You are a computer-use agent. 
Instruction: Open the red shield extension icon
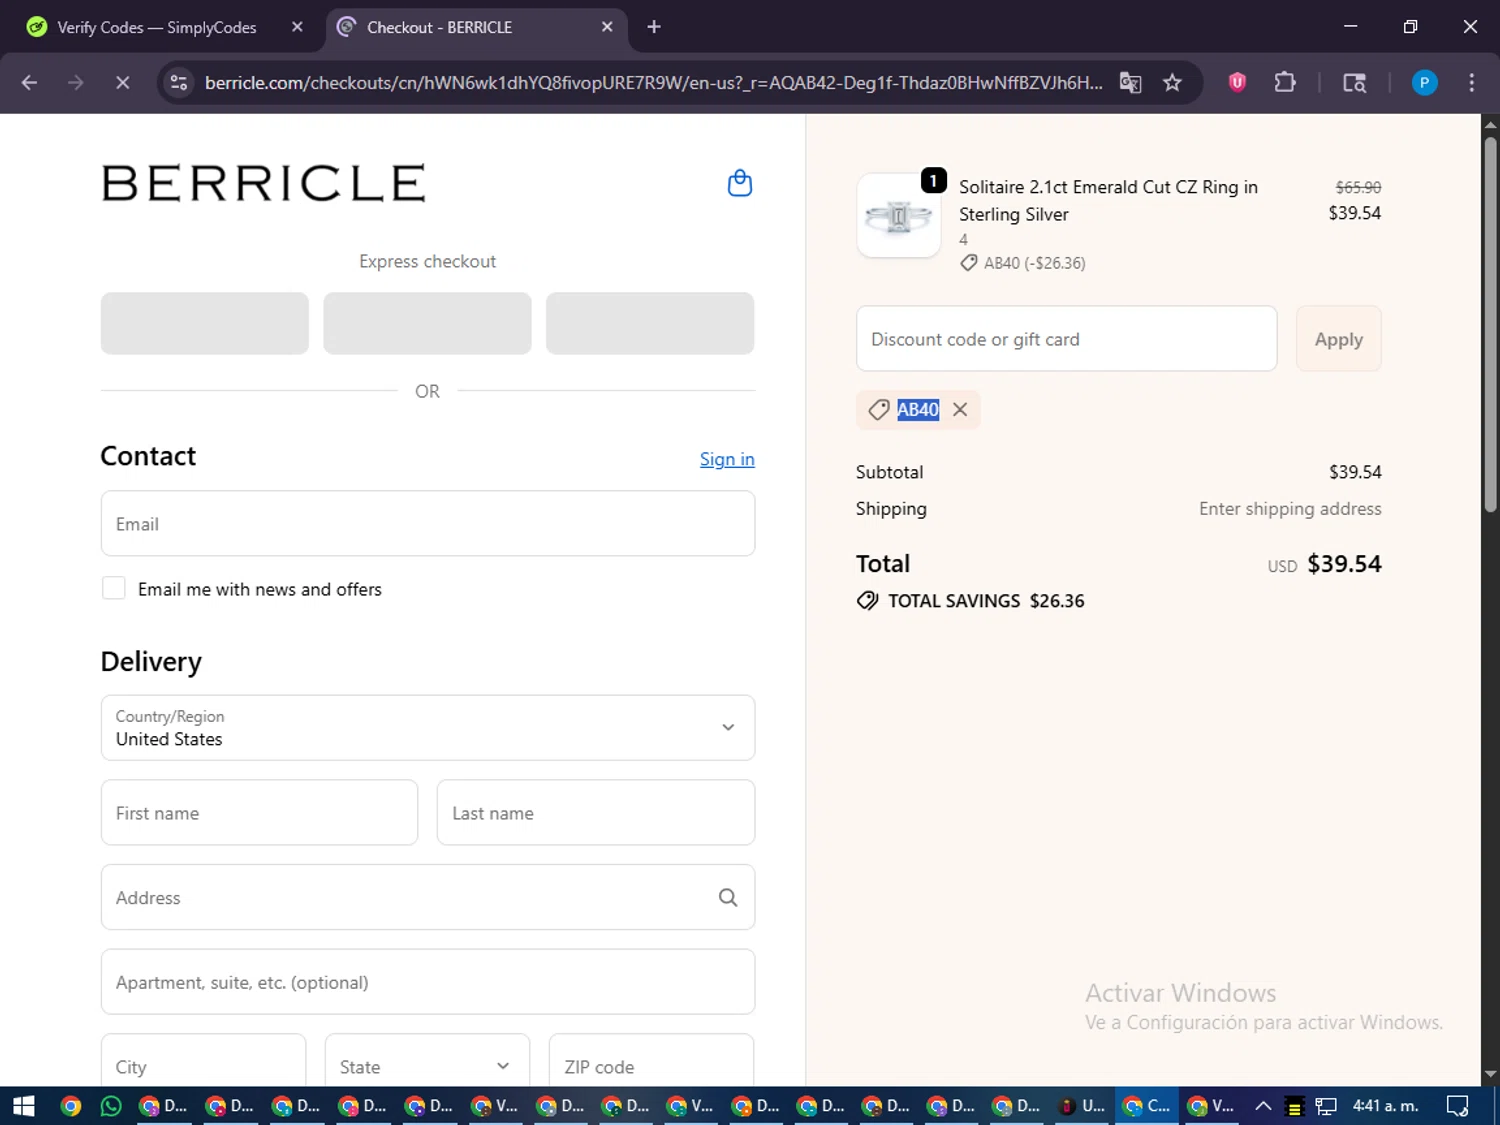pos(1237,83)
